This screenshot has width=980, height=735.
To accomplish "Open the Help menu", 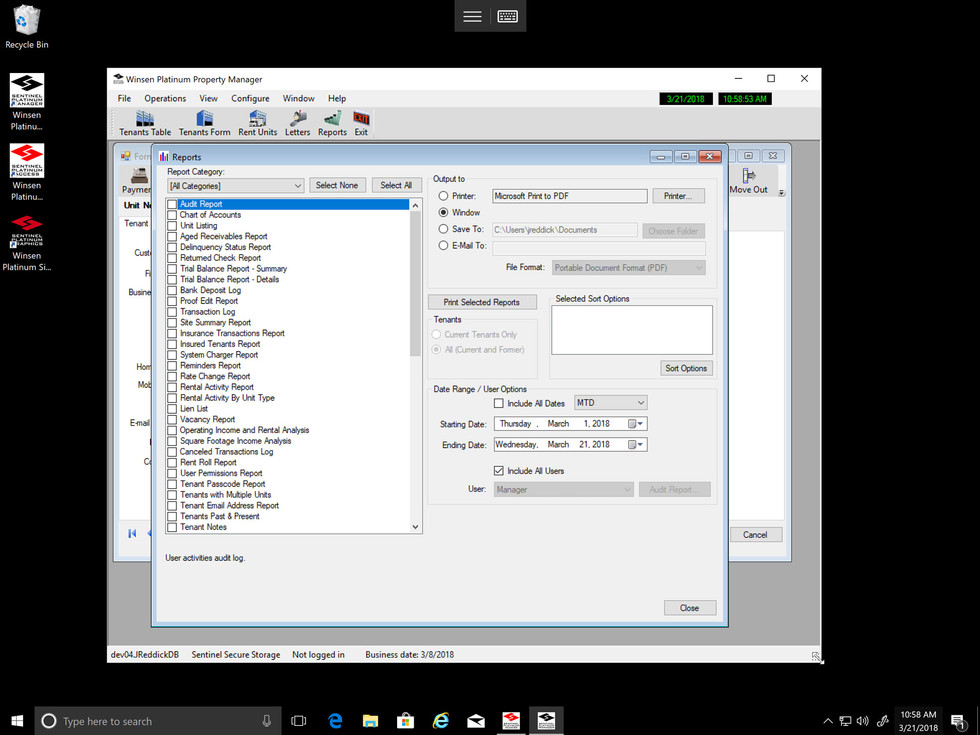I will pos(337,99).
